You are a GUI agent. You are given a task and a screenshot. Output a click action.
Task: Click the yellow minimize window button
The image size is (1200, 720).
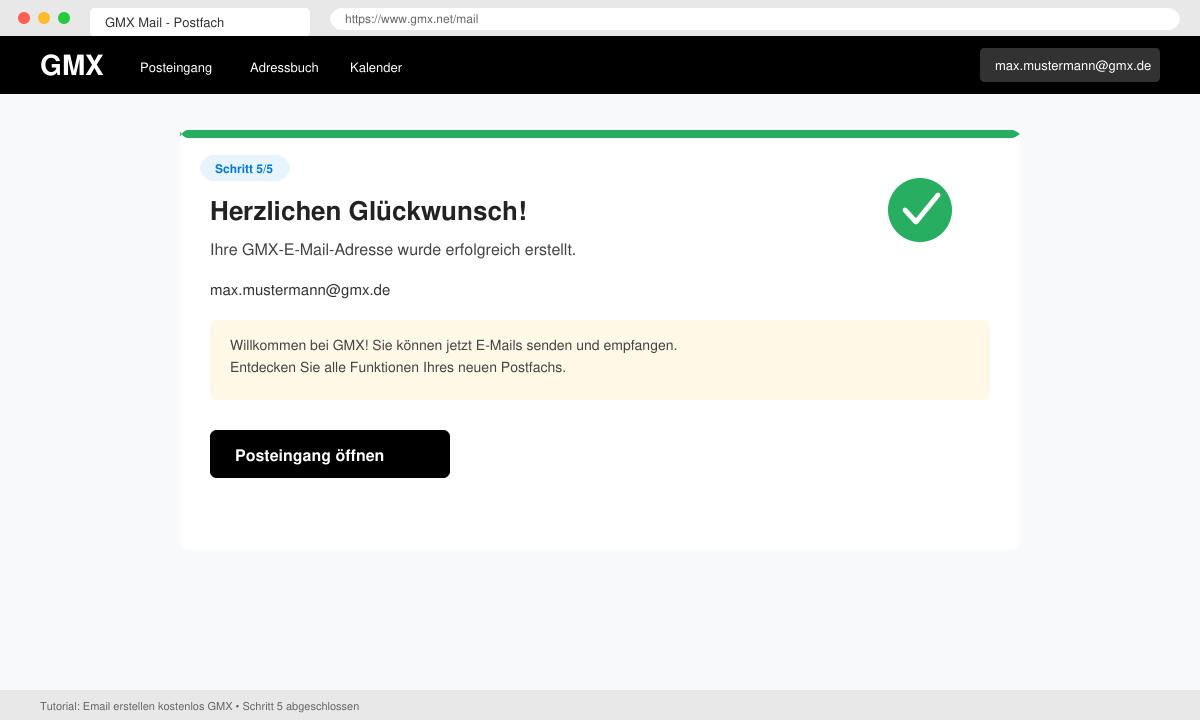[x=44, y=18]
